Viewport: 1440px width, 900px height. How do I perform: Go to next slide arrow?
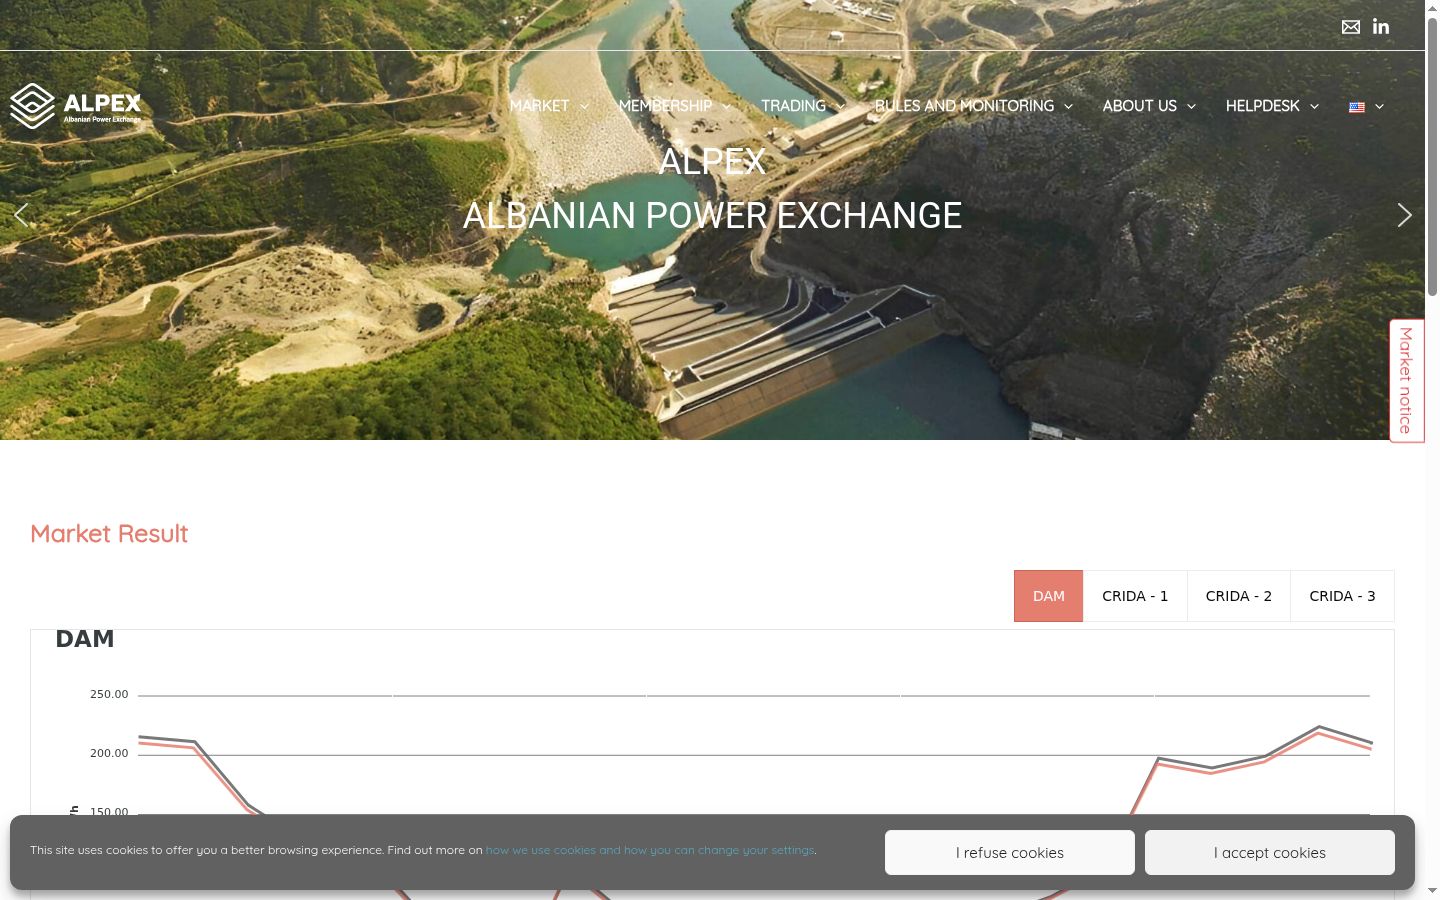tap(1404, 215)
